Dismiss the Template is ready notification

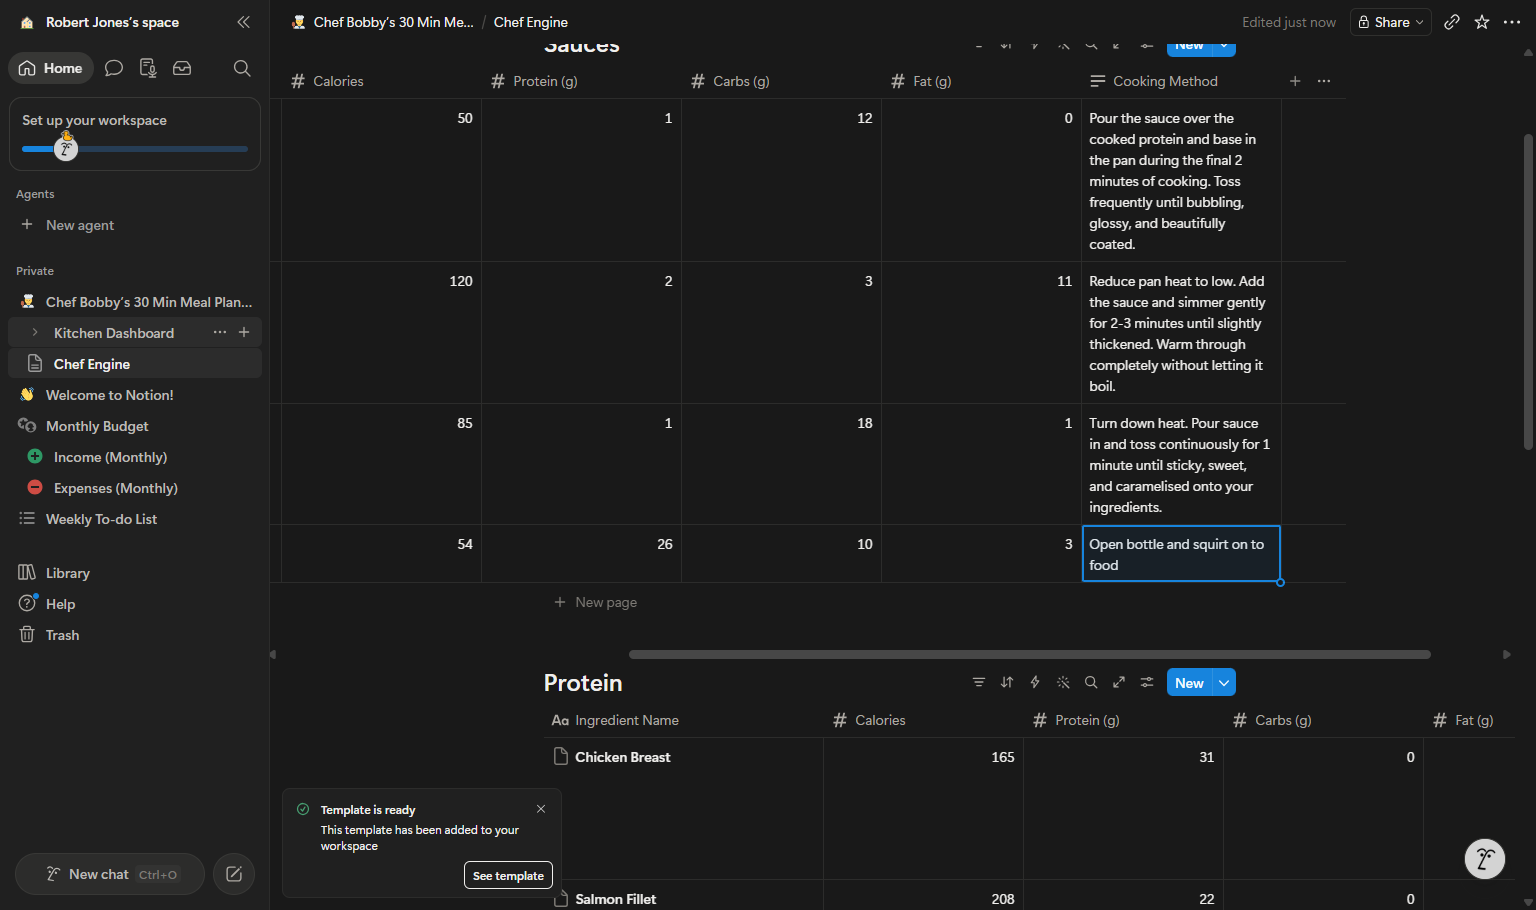(x=541, y=809)
